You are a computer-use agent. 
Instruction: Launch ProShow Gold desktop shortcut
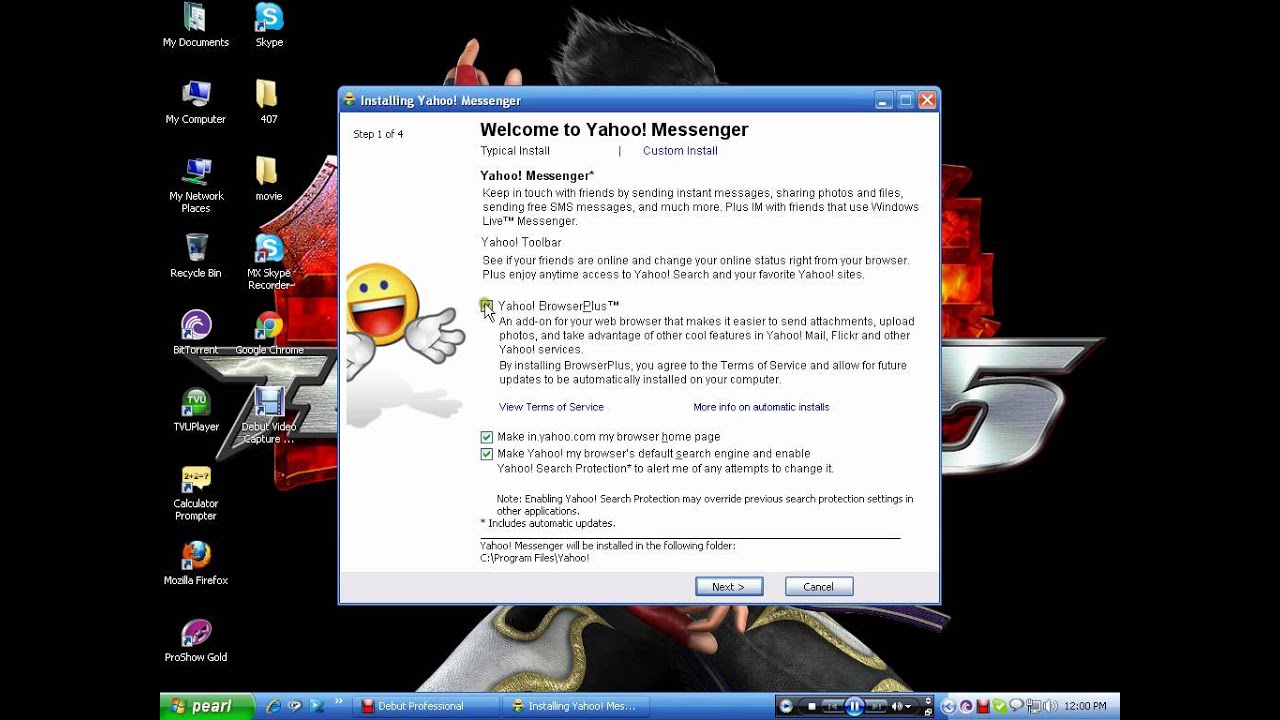[x=196, y=641]
